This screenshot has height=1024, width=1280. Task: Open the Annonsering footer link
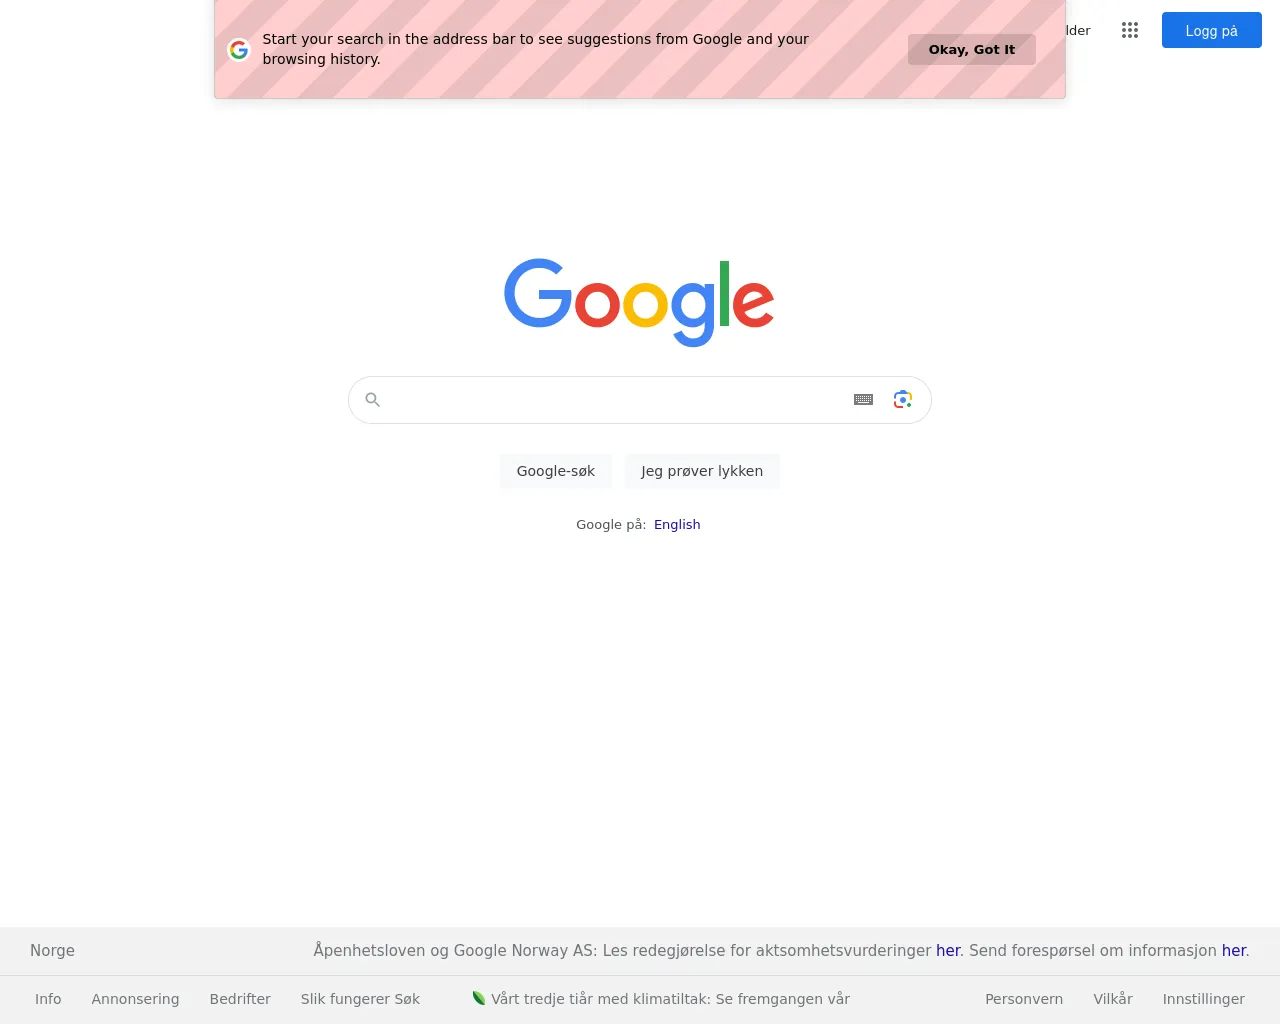point(135,999)
